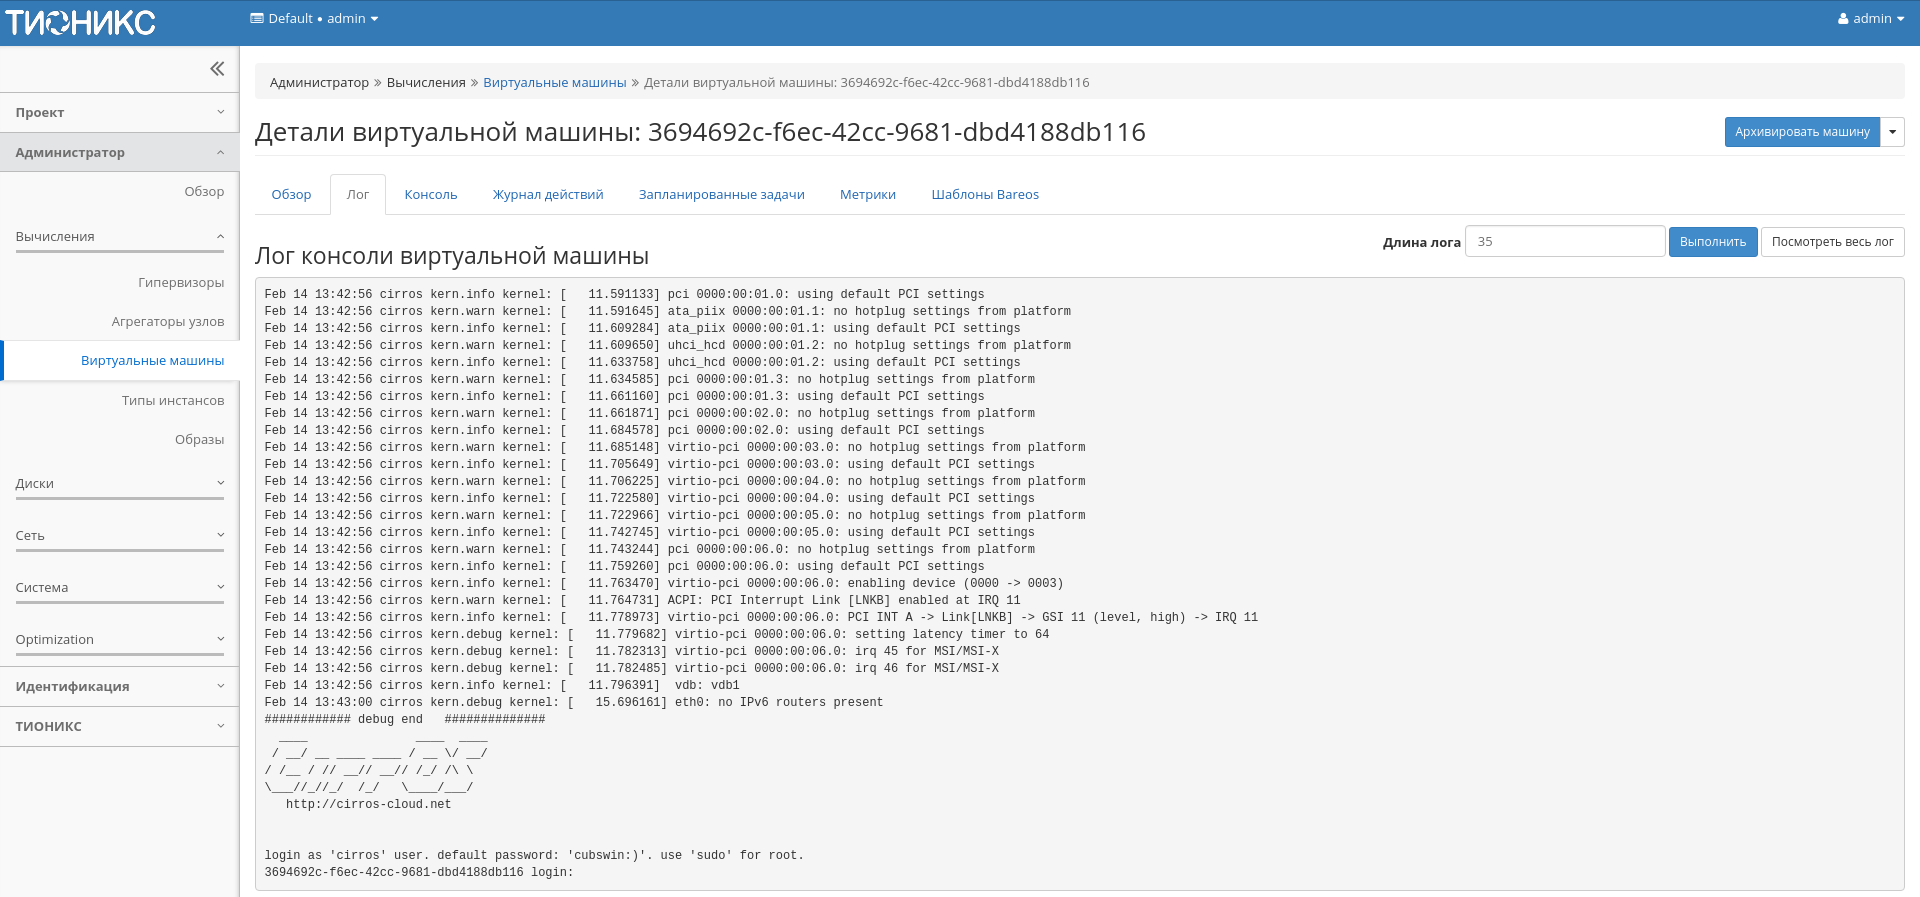Open the Журнал действий tab
The image size is (1920, 897).
click(548, 195)
